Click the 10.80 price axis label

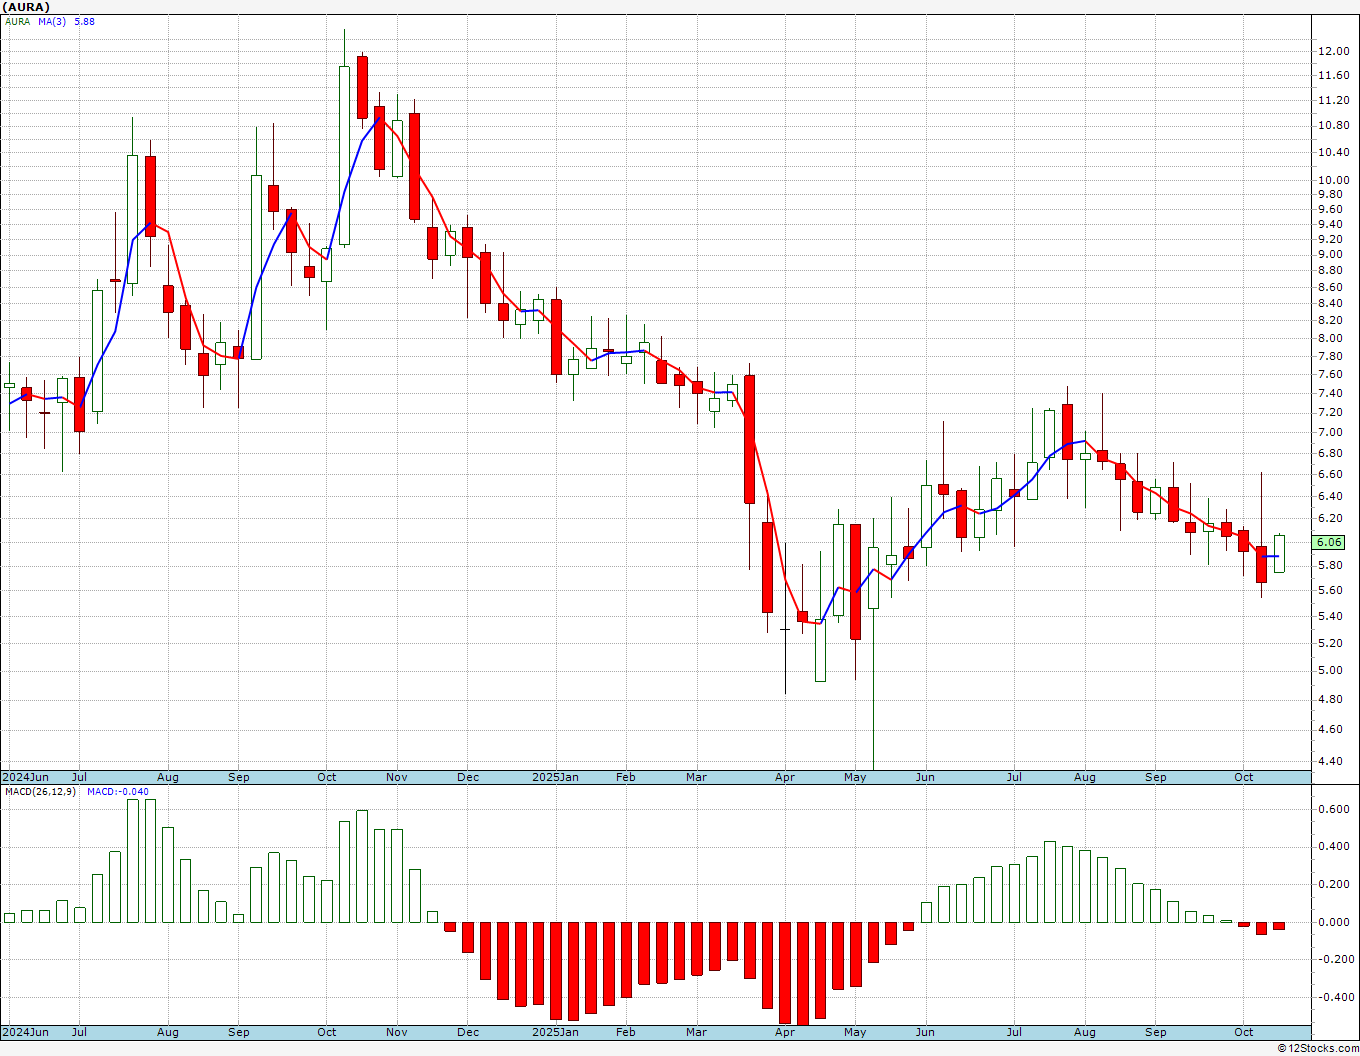click(1333, 125)
